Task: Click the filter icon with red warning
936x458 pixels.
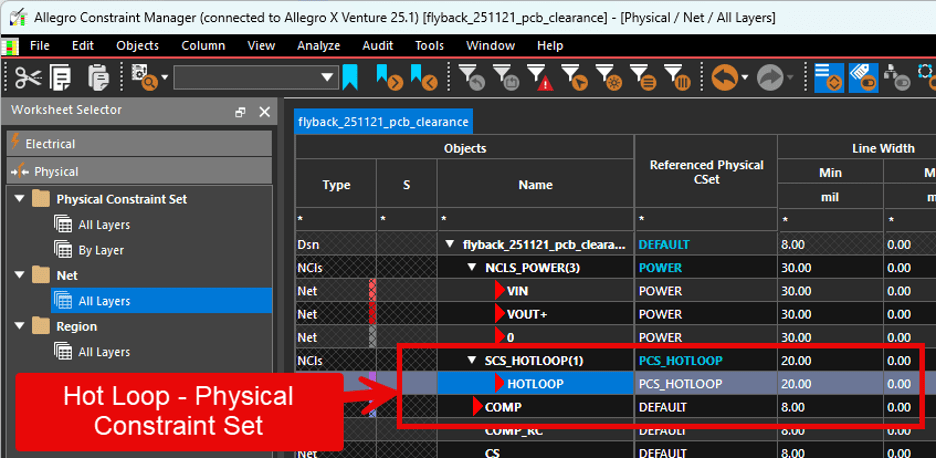Action: [x=540, y=78]
